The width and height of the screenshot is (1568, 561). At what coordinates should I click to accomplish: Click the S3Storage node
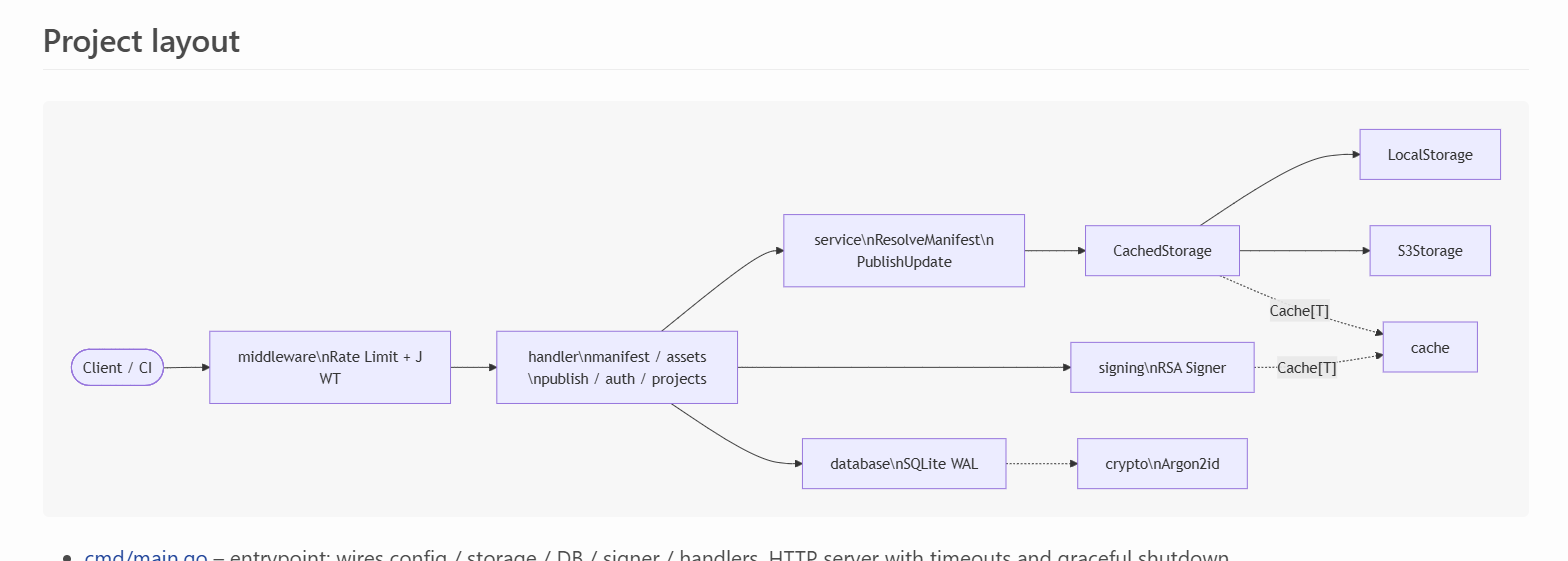[1429, 250]
